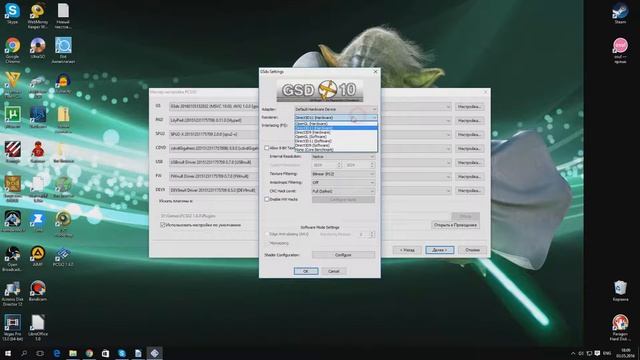640x360 pixels.
Task: Select Direct3D9 (Software) in the renderer list
Action: click(336, 145)
